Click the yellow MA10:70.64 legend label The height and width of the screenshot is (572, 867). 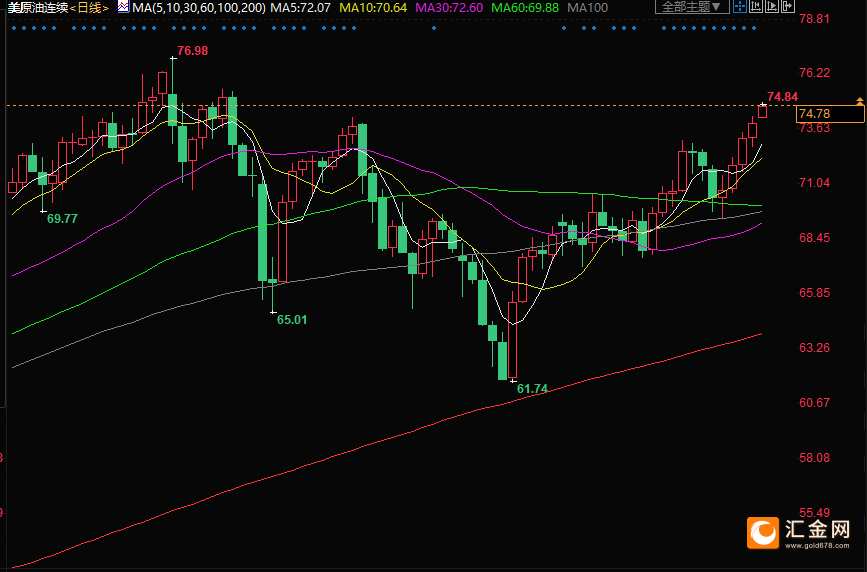coord(374,7)
